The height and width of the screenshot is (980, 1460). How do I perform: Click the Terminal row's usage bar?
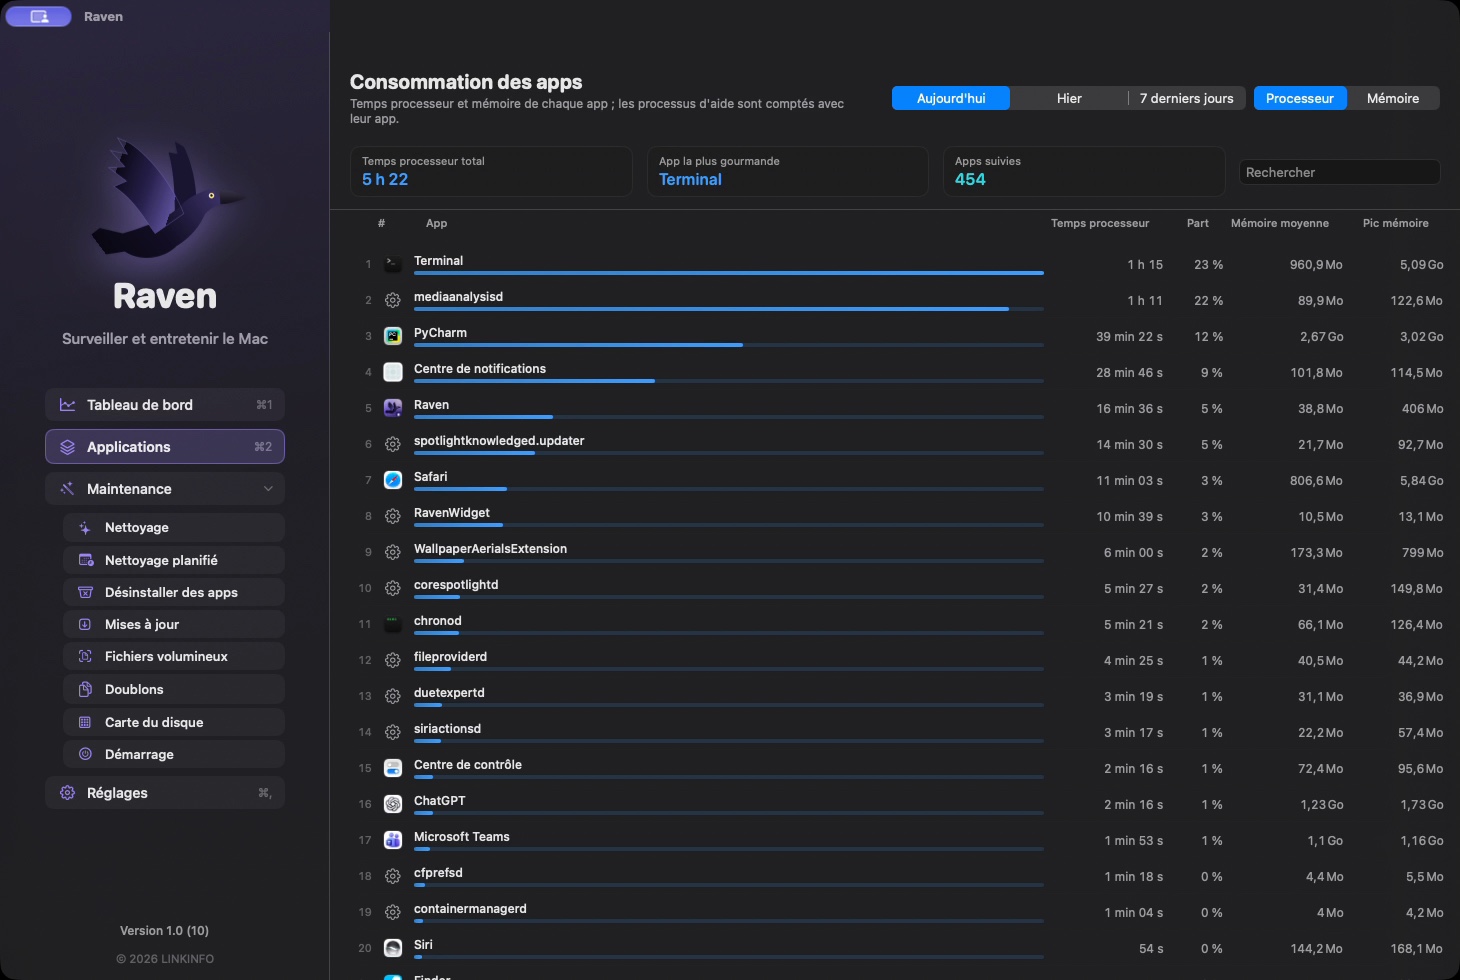point(729,272)
